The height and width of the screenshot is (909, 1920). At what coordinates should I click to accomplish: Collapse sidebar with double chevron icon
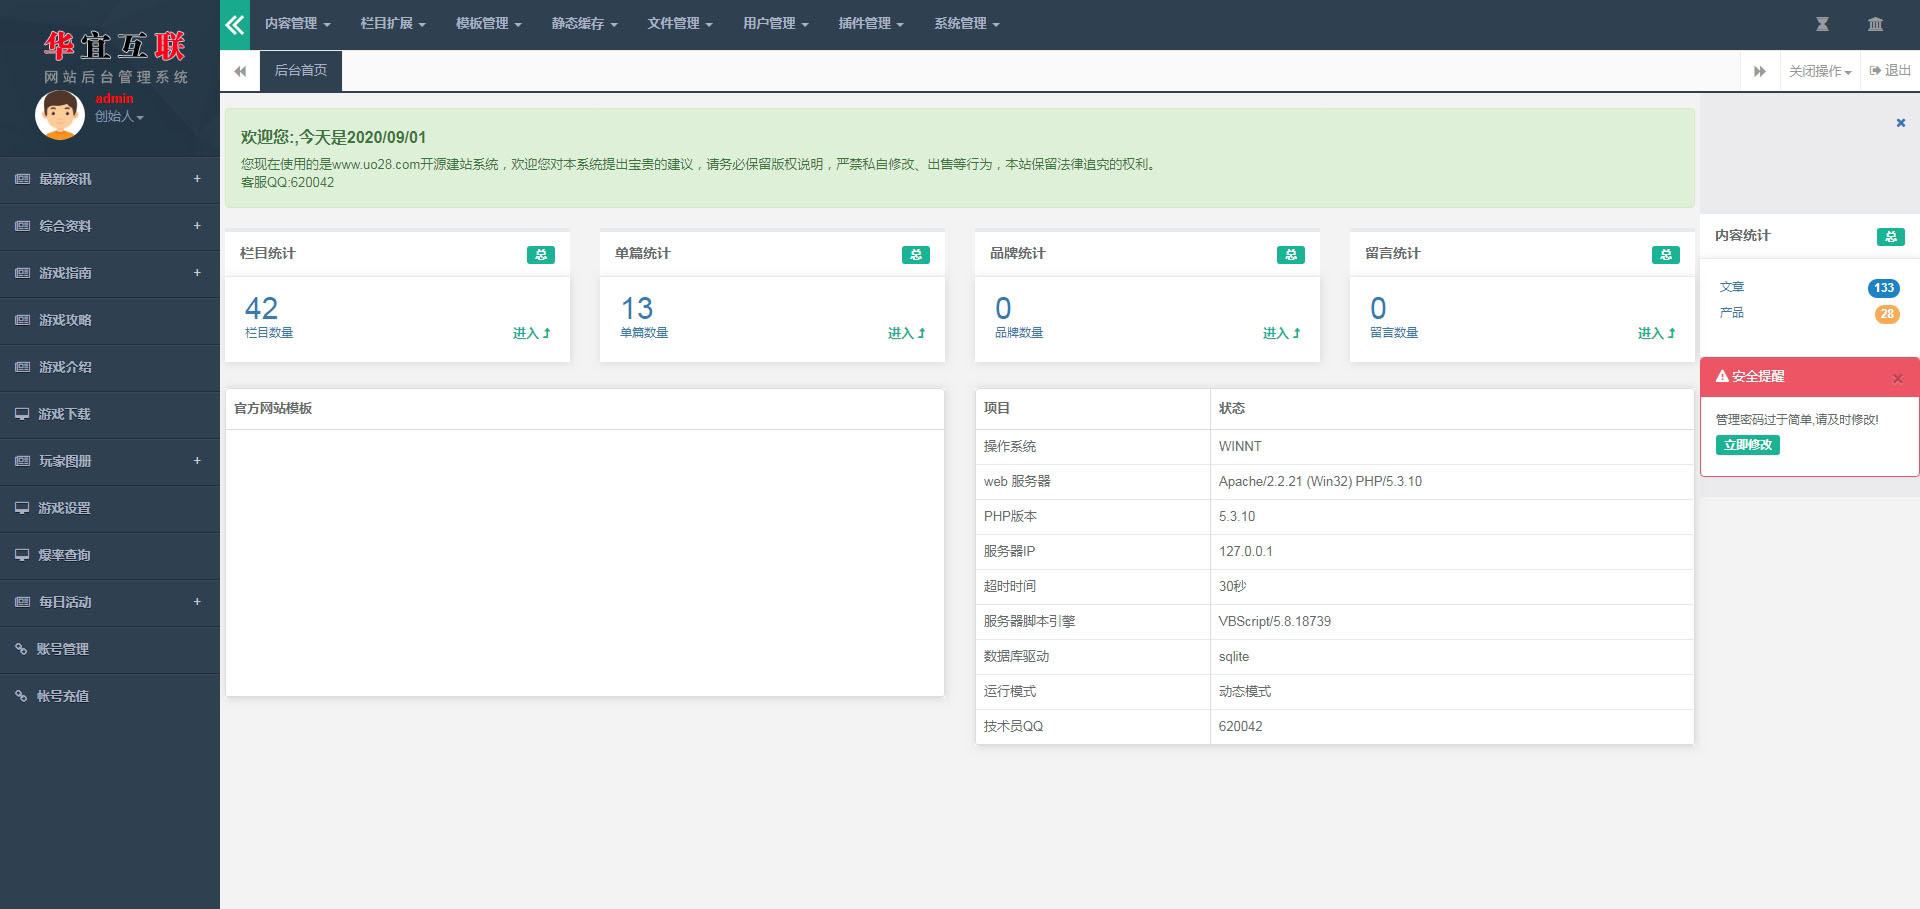tap(235, 25)
